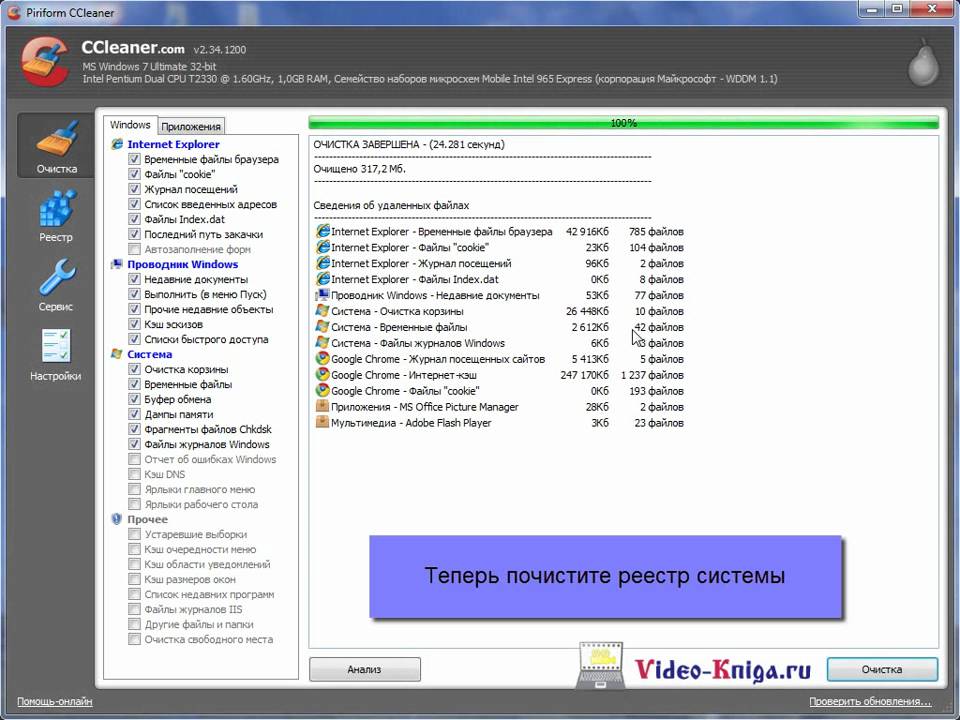Viewport: 960px width, 720px height.
Task: Click IE icon on Журнал посещений result row
Action: coord(322,263)
